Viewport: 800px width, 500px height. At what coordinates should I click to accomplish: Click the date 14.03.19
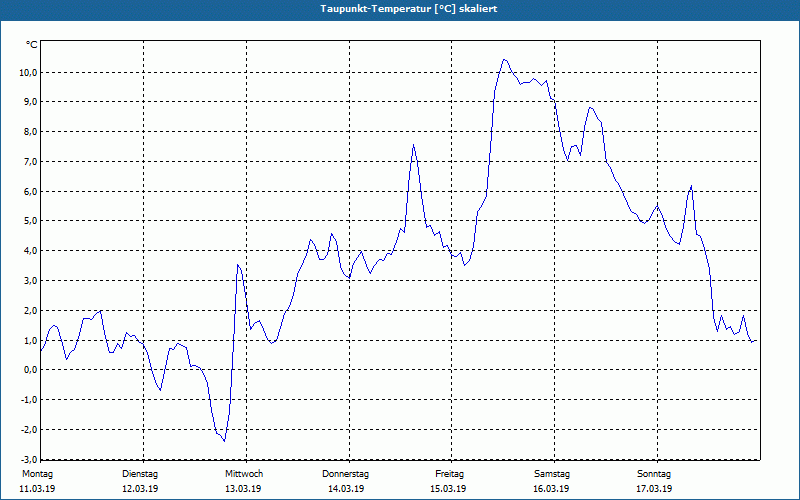[346, 489]
